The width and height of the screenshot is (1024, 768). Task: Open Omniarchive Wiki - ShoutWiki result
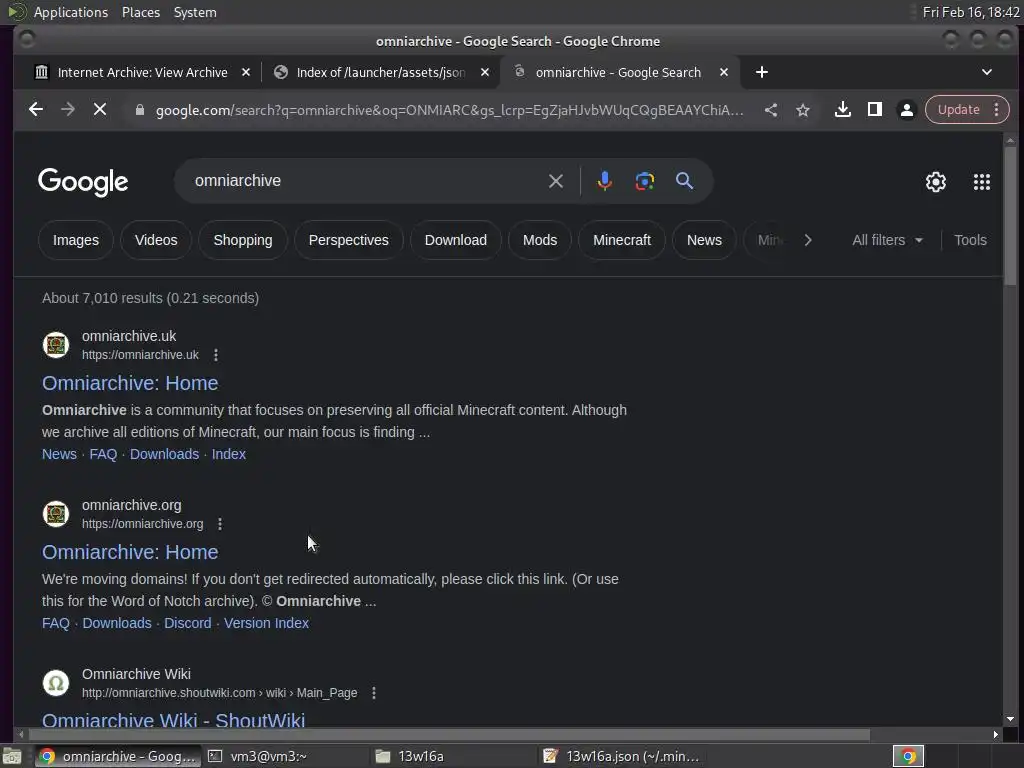point(173,720)
